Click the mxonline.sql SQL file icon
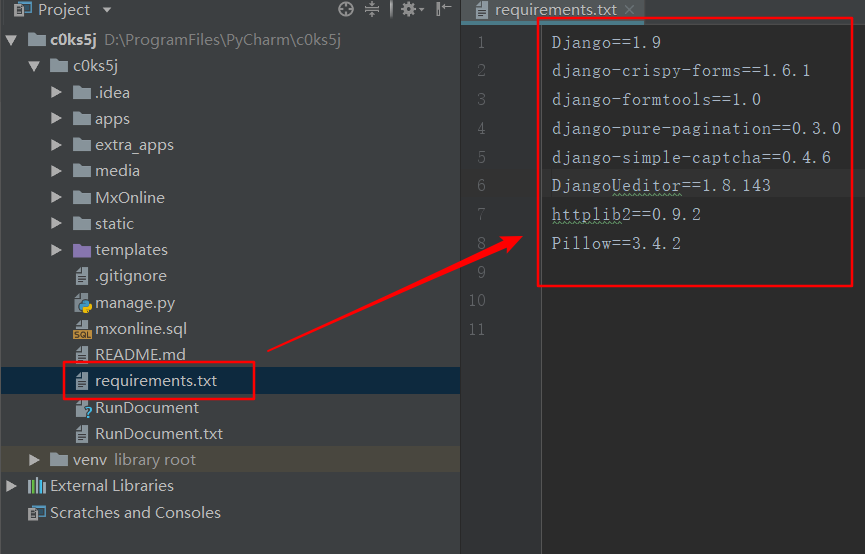This screenshot has height=554, width=865. pos(82,329)
